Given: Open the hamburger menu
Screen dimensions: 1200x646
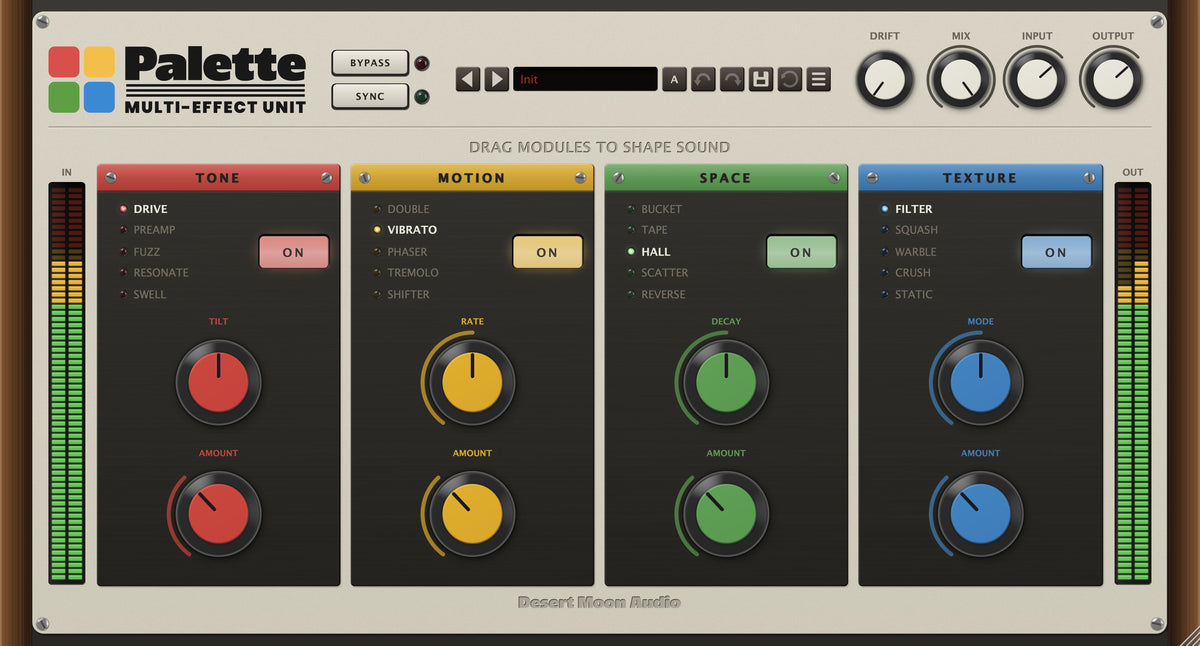Looking at the screenshot, I should click(x=819, y=79).
